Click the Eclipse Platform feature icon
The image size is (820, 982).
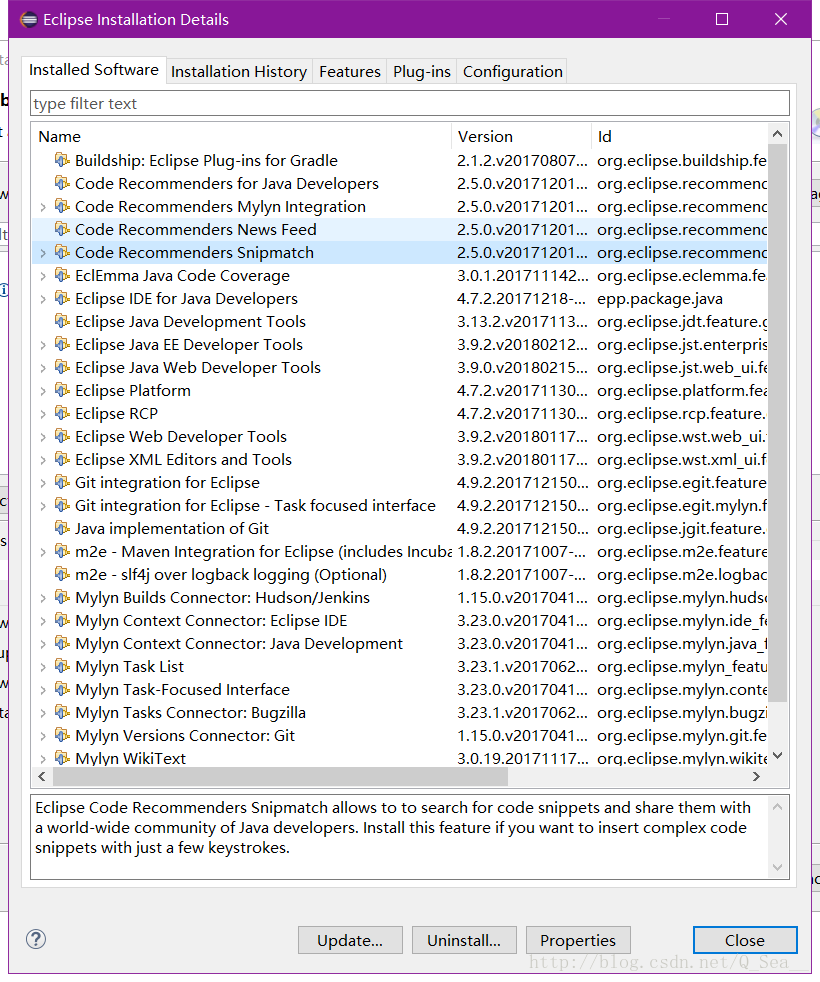pyautogui.click(x=62, y=390)
